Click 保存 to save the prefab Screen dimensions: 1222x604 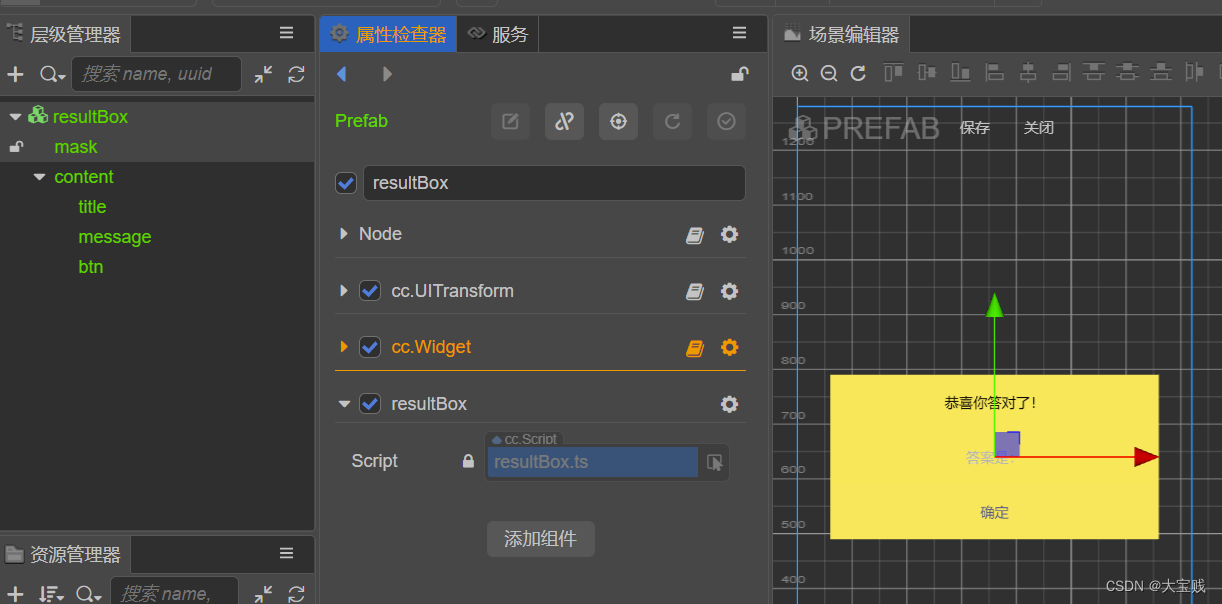point(974,128)
